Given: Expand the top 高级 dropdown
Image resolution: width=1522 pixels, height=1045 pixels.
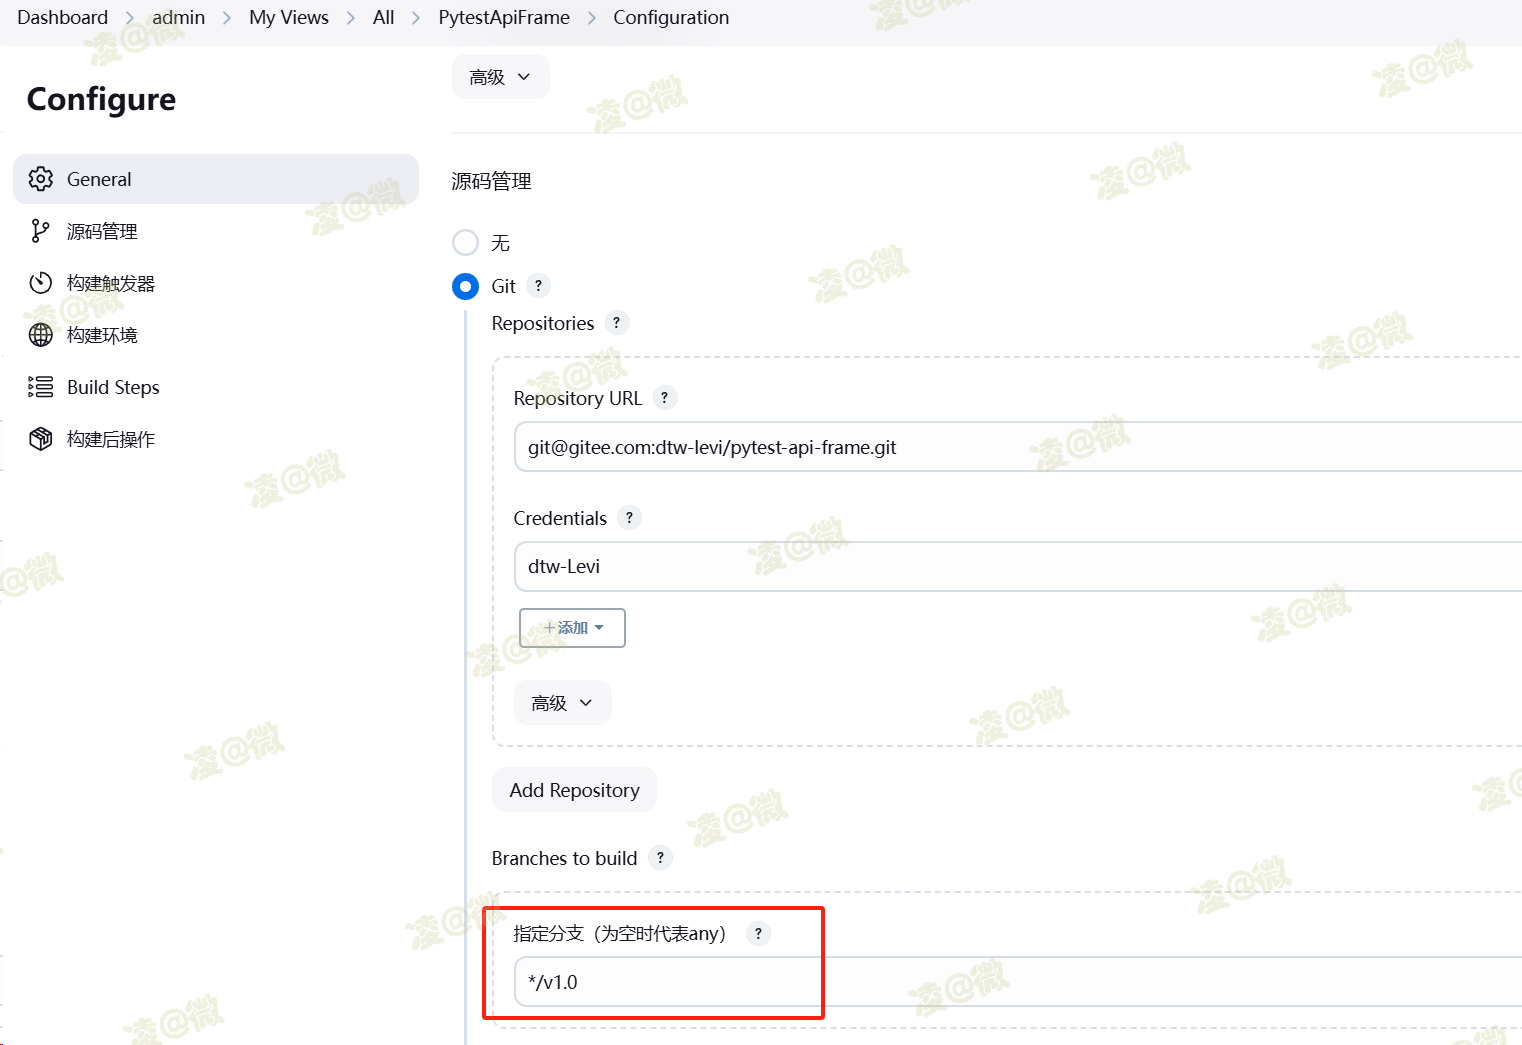Looking at the screenshot, I should tap(500, 77).
